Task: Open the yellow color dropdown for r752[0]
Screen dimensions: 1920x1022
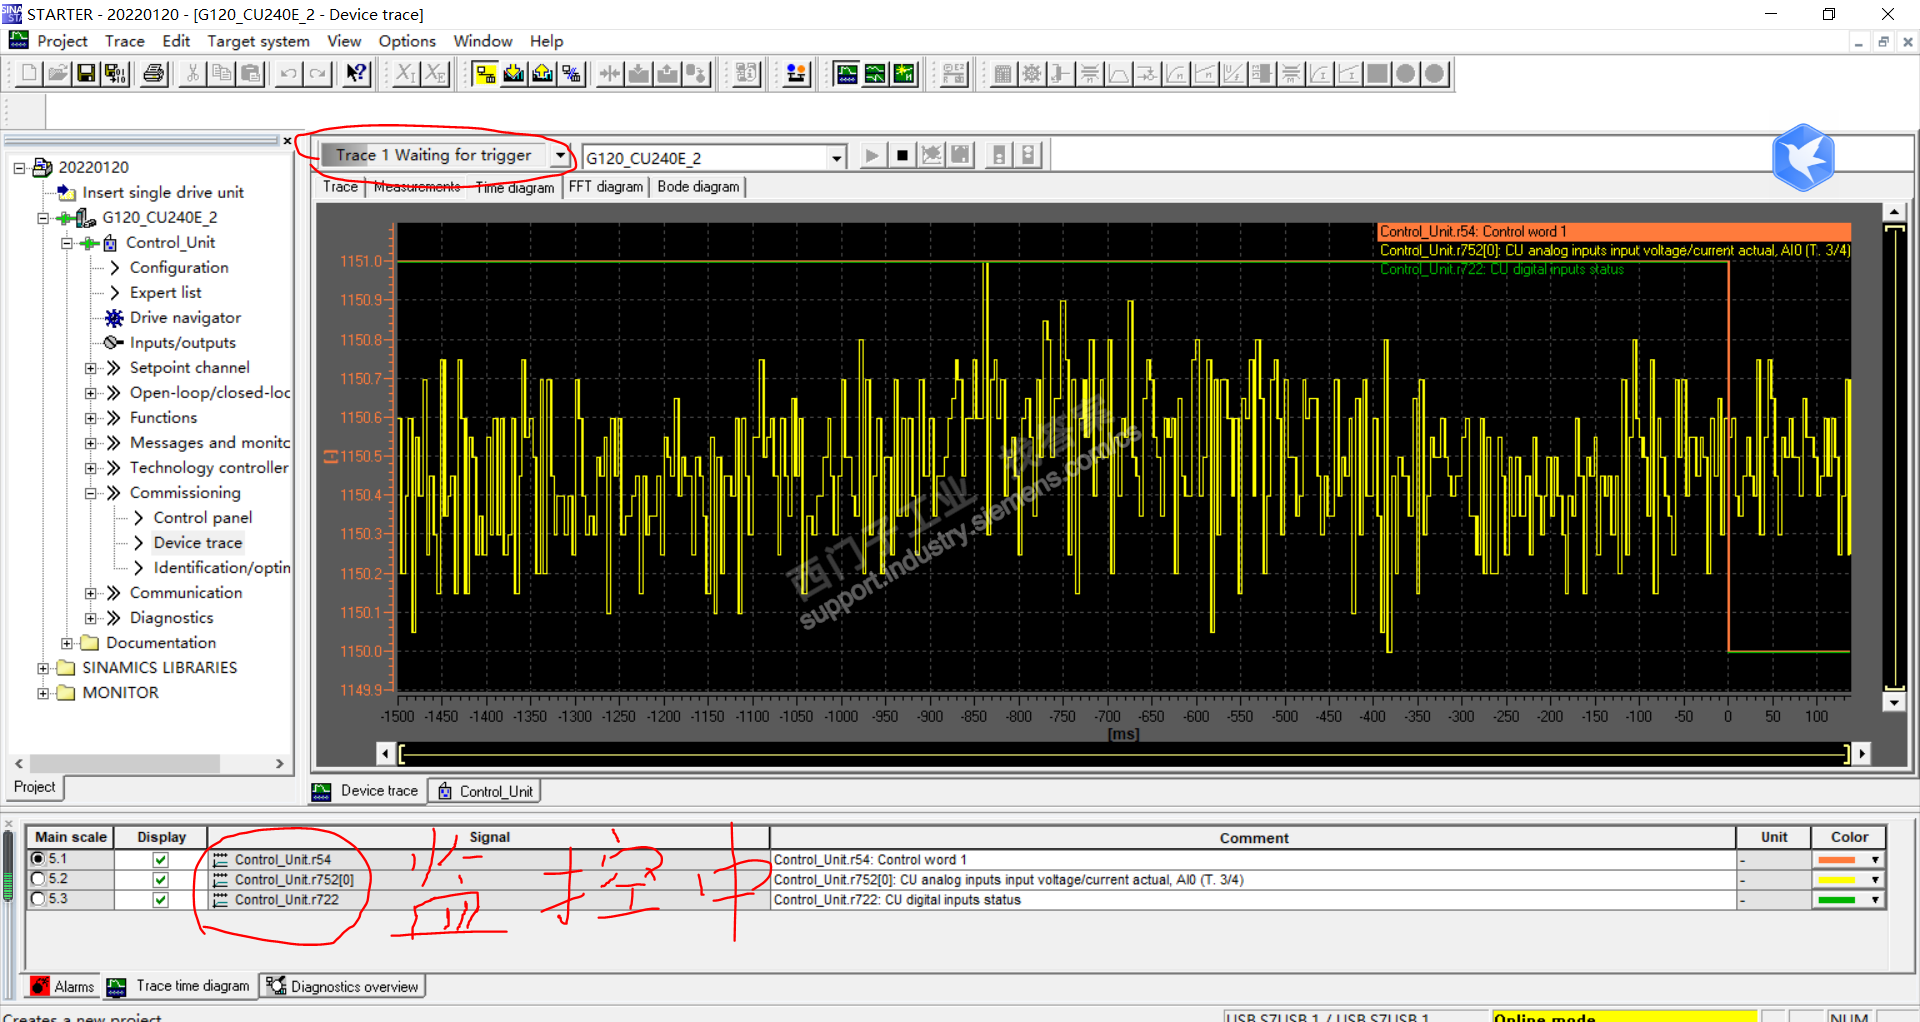Action: 1875,880
